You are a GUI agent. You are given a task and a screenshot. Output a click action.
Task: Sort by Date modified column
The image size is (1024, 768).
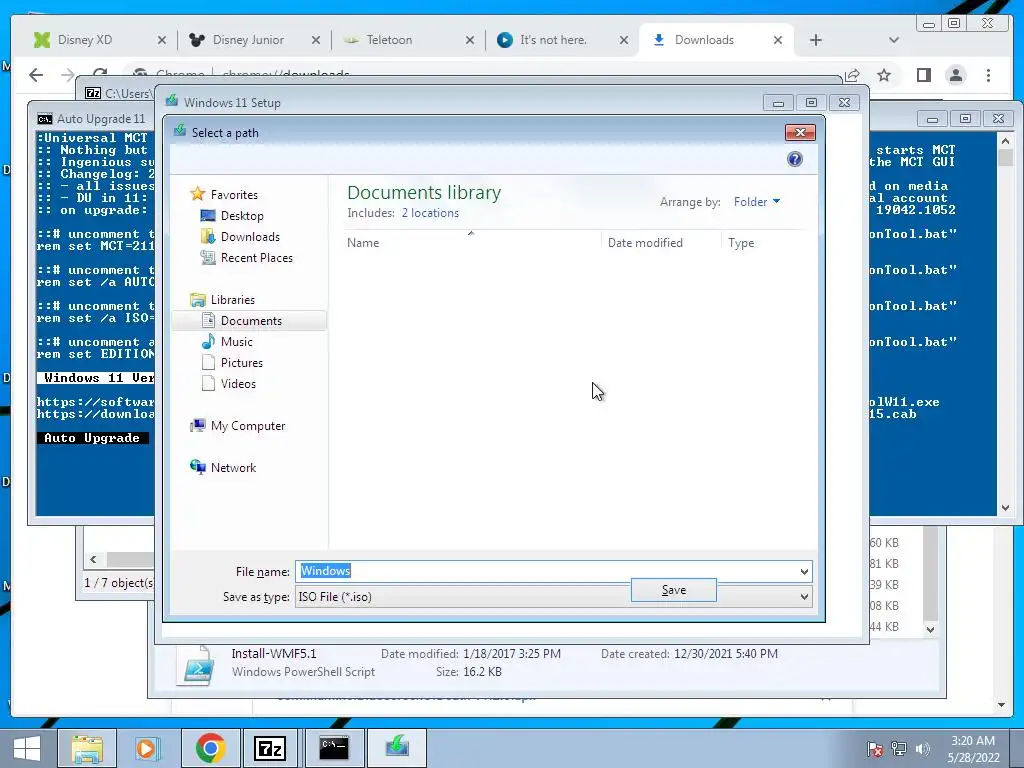click(645, 243)
